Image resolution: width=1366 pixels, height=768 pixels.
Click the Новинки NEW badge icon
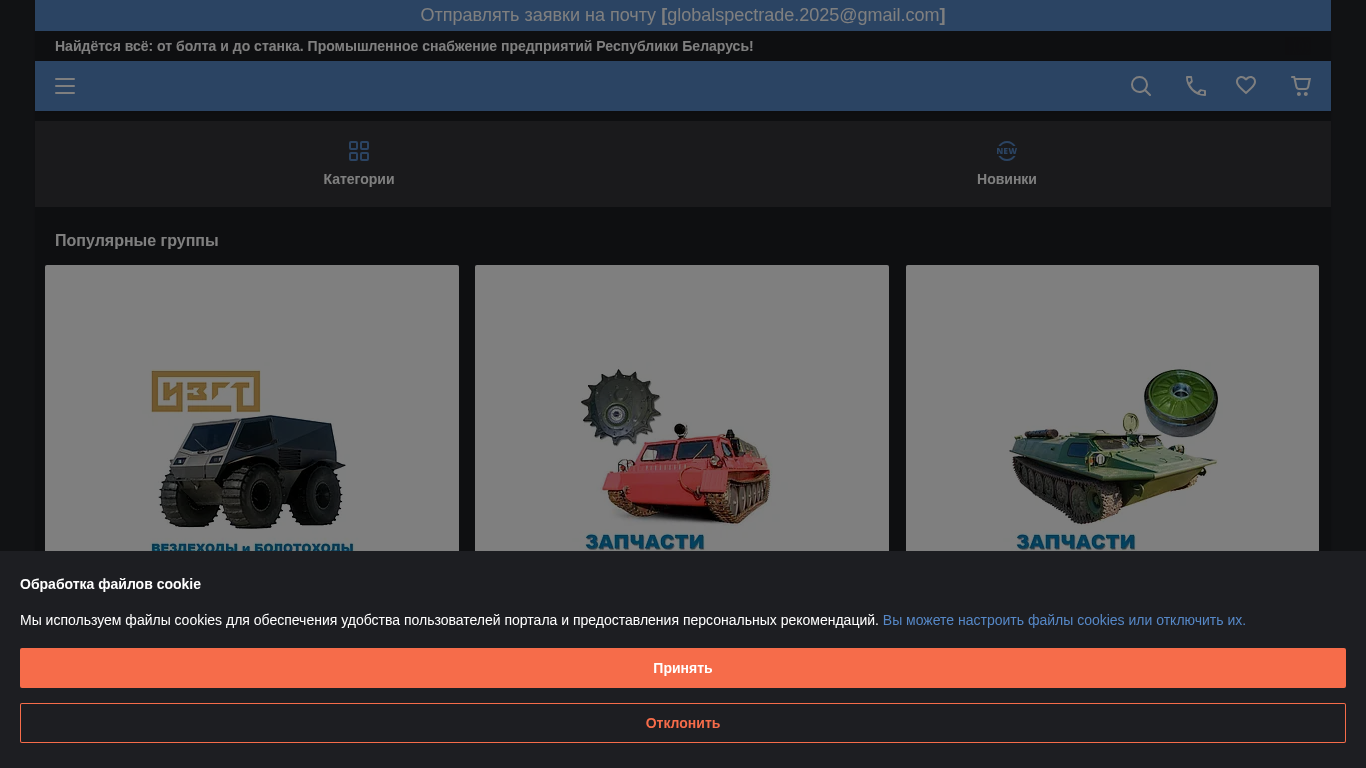pos(1007,151)
